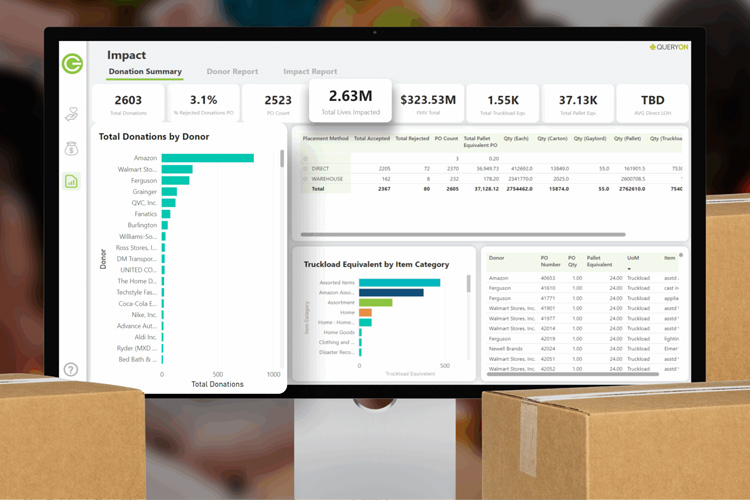Click the 36,949.73 pallet equivalent cell
The image size is (750, 500).
(x=487, y=168)
